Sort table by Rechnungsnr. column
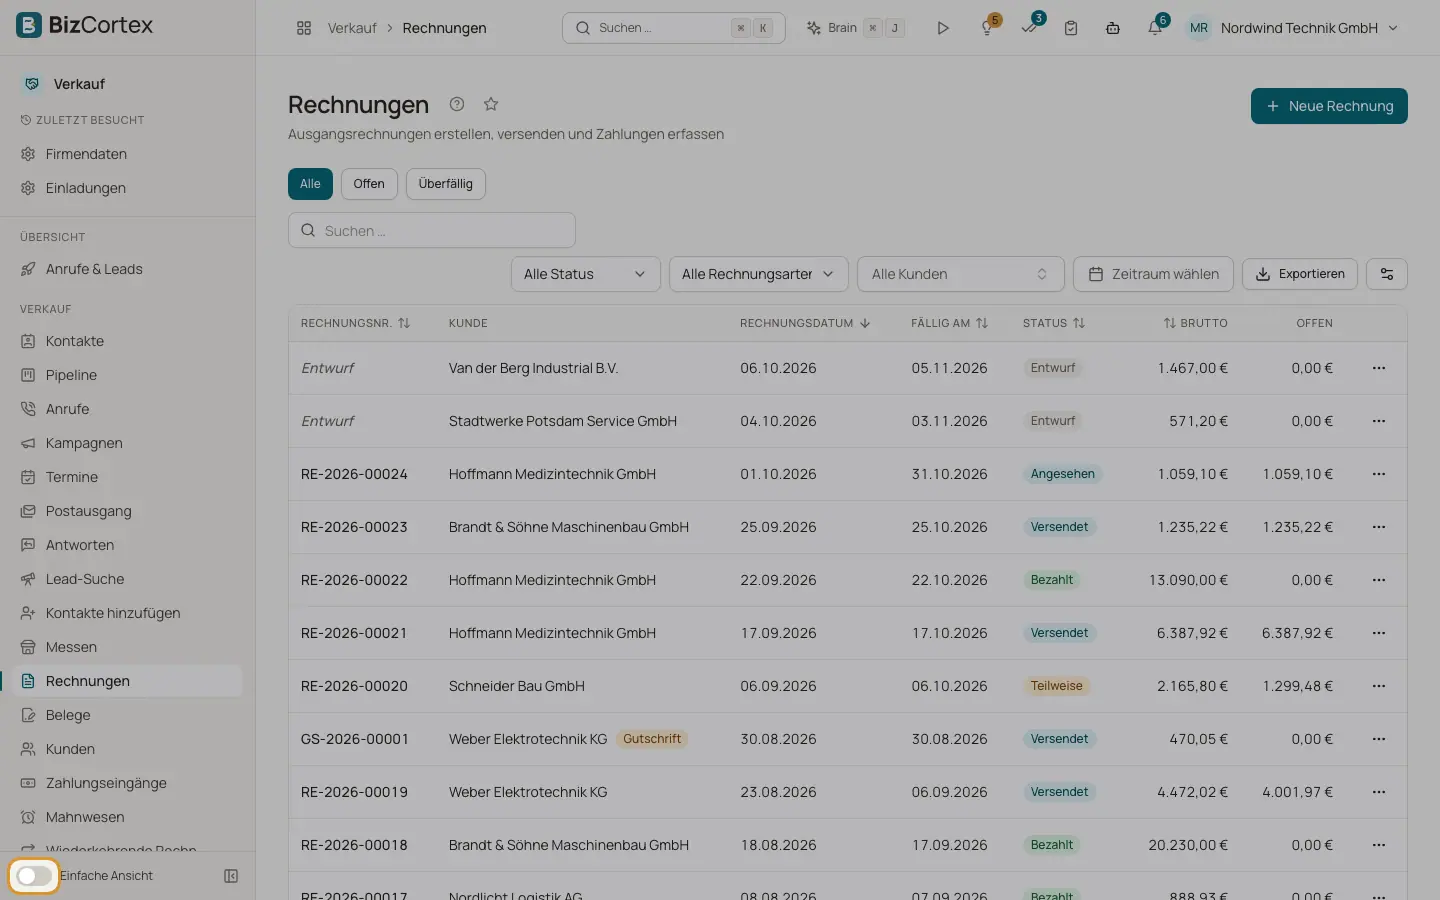1440x900 pixels. pyautogui.click(x=355, y=323)
